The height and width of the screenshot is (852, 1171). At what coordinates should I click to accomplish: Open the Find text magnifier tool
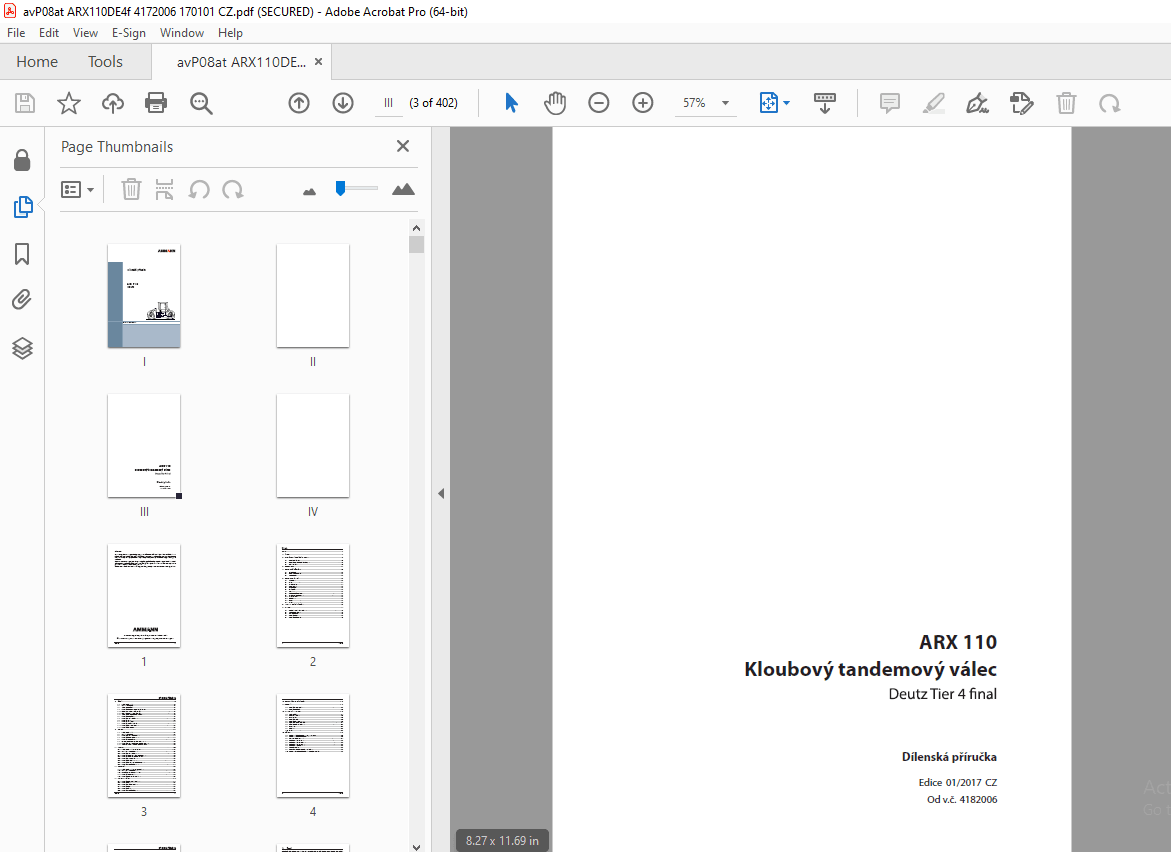[x=201, y=103]
